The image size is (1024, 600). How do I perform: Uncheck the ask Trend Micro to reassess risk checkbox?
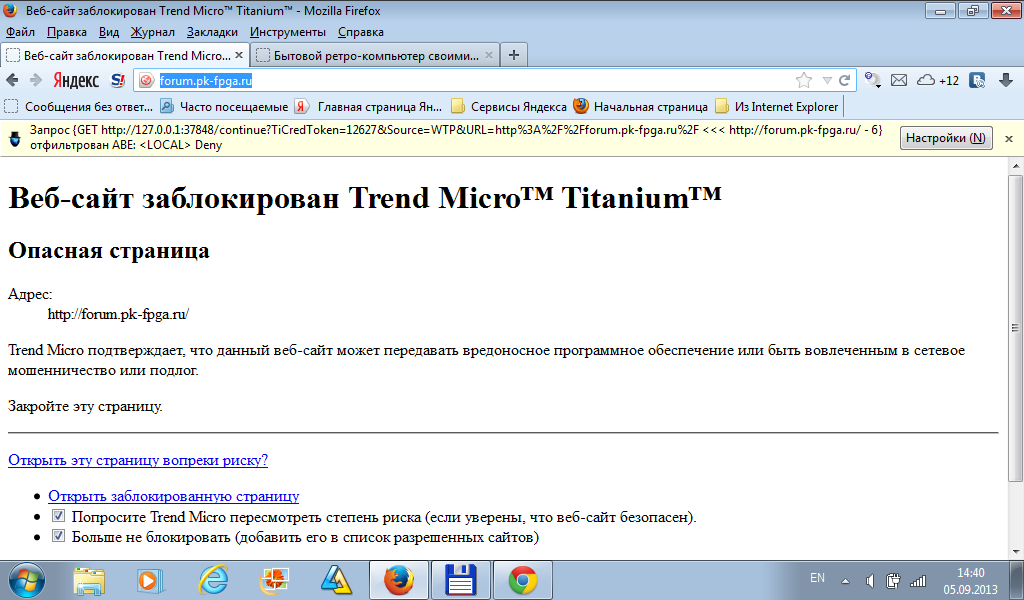pos(58,517)
